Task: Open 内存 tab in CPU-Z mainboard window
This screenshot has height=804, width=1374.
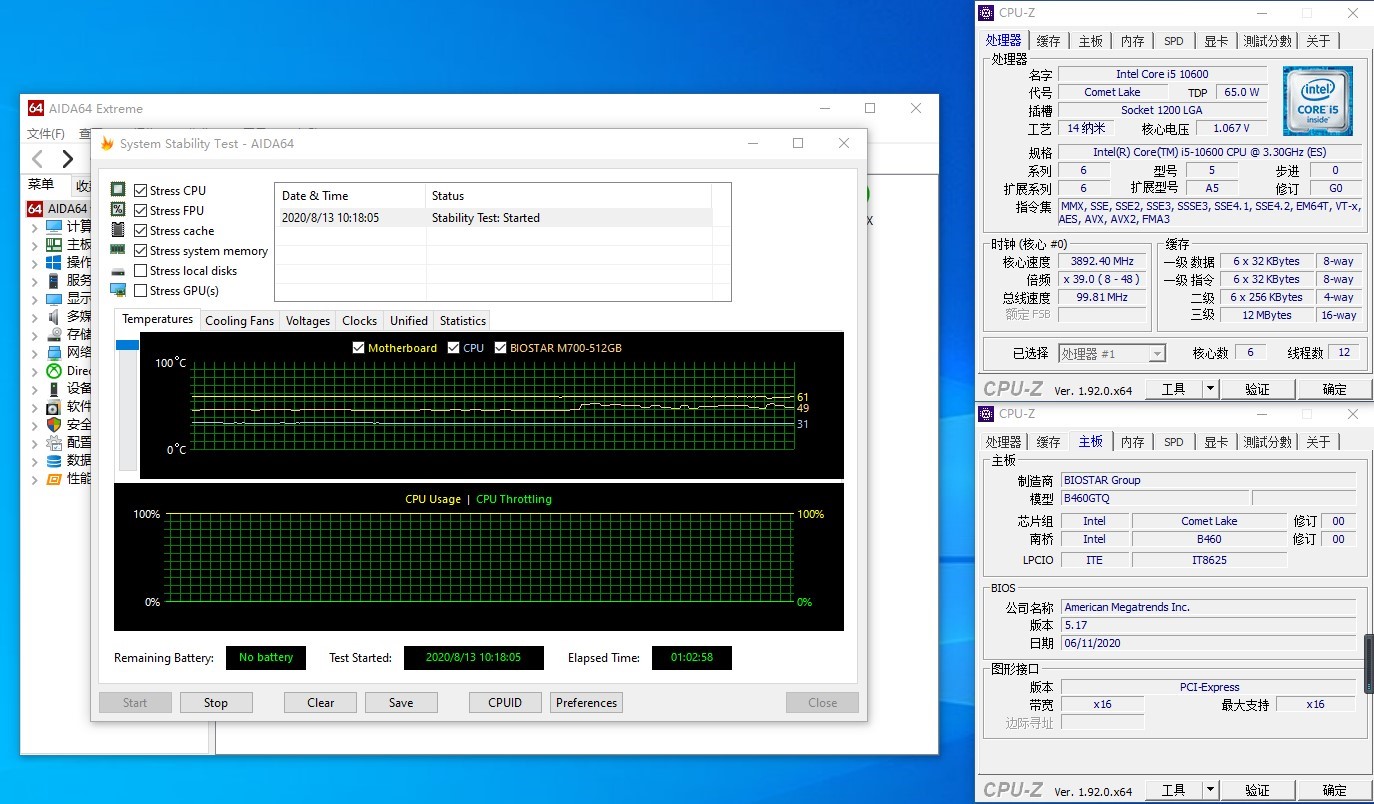Action: click(1132, 442)
